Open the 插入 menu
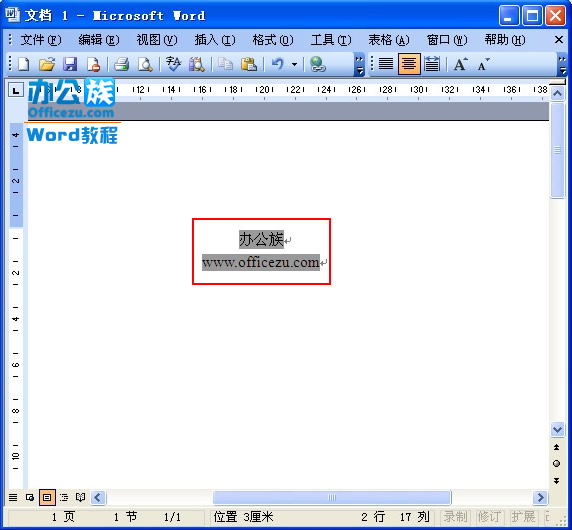This screenshot has width=572, height=530. (x=214, y=40)
